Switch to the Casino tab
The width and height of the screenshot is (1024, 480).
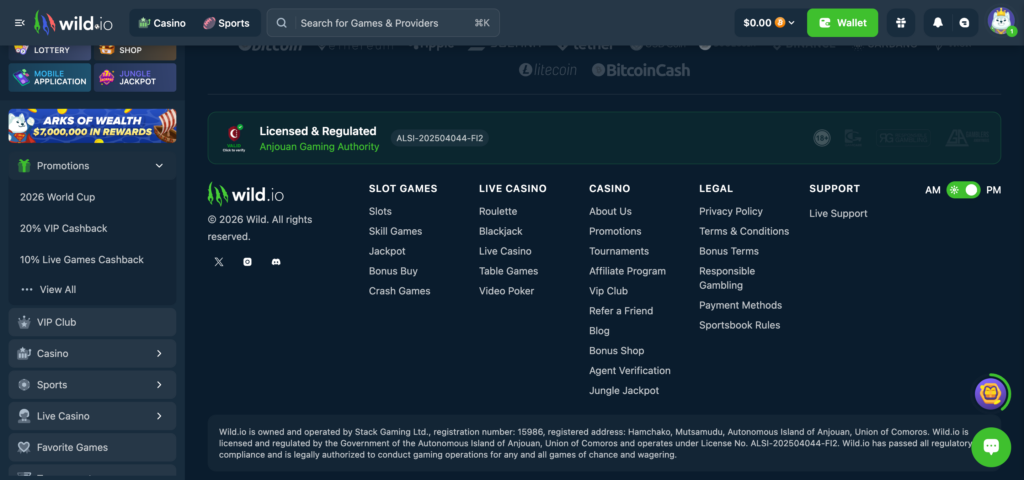162,23
